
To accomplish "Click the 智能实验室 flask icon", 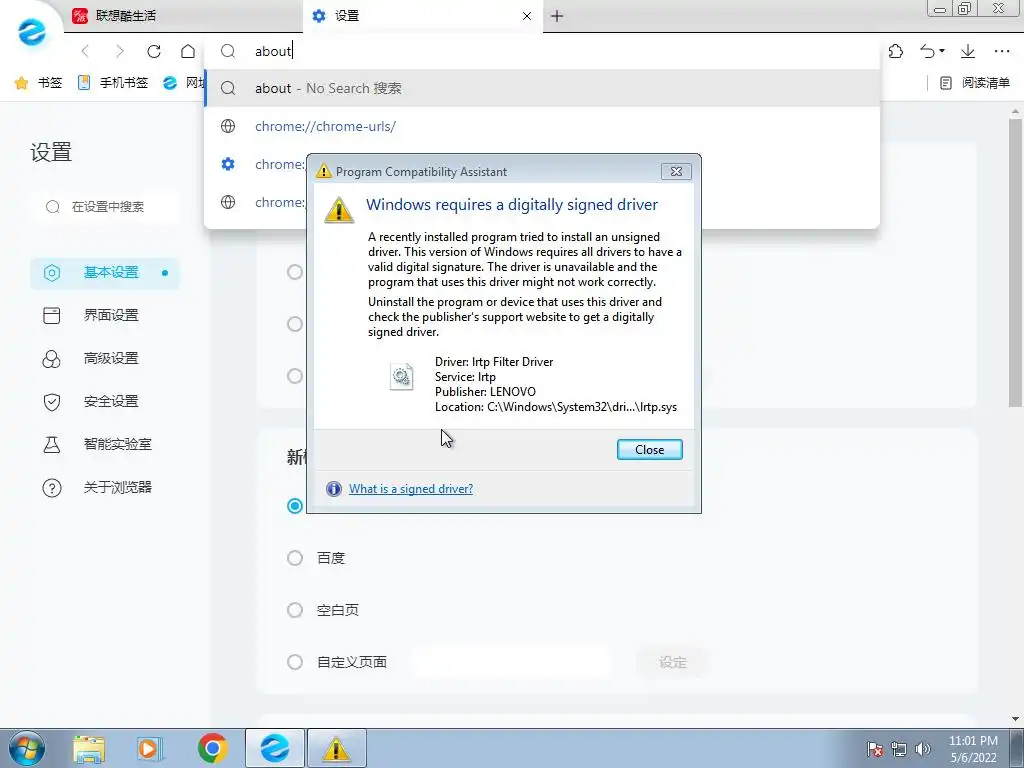I will pyautogui.click(x=52, y=445).
